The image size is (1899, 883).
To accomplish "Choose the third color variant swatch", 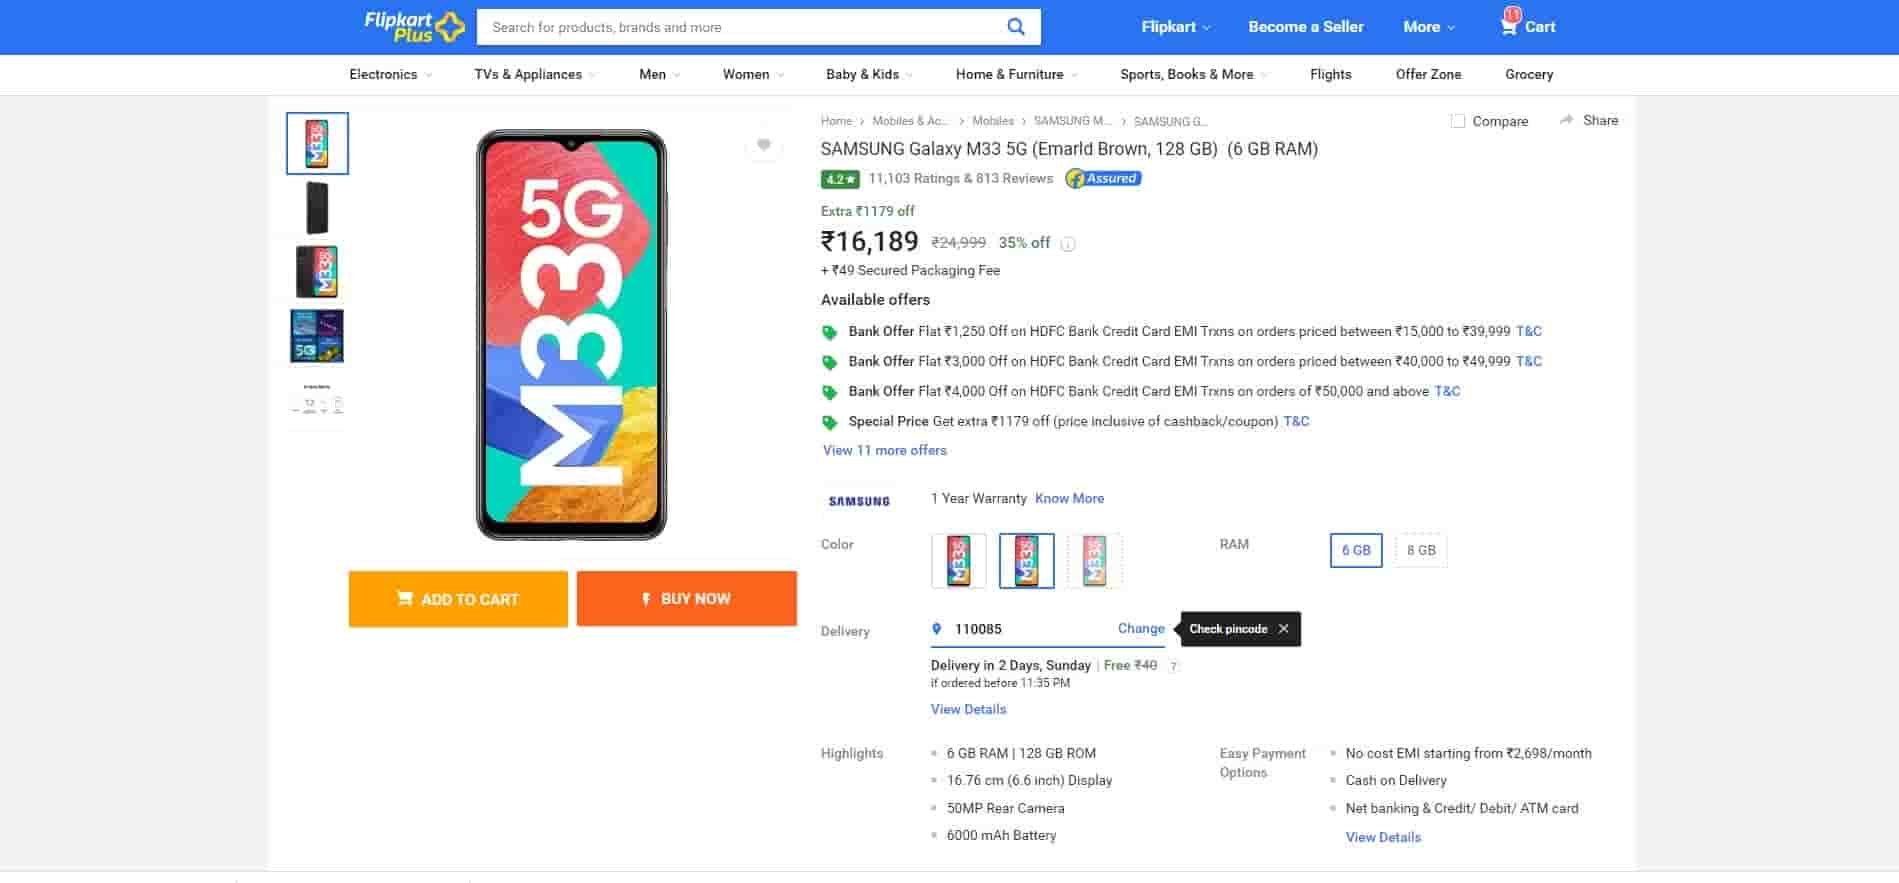I will click(x=1094, y=561).
